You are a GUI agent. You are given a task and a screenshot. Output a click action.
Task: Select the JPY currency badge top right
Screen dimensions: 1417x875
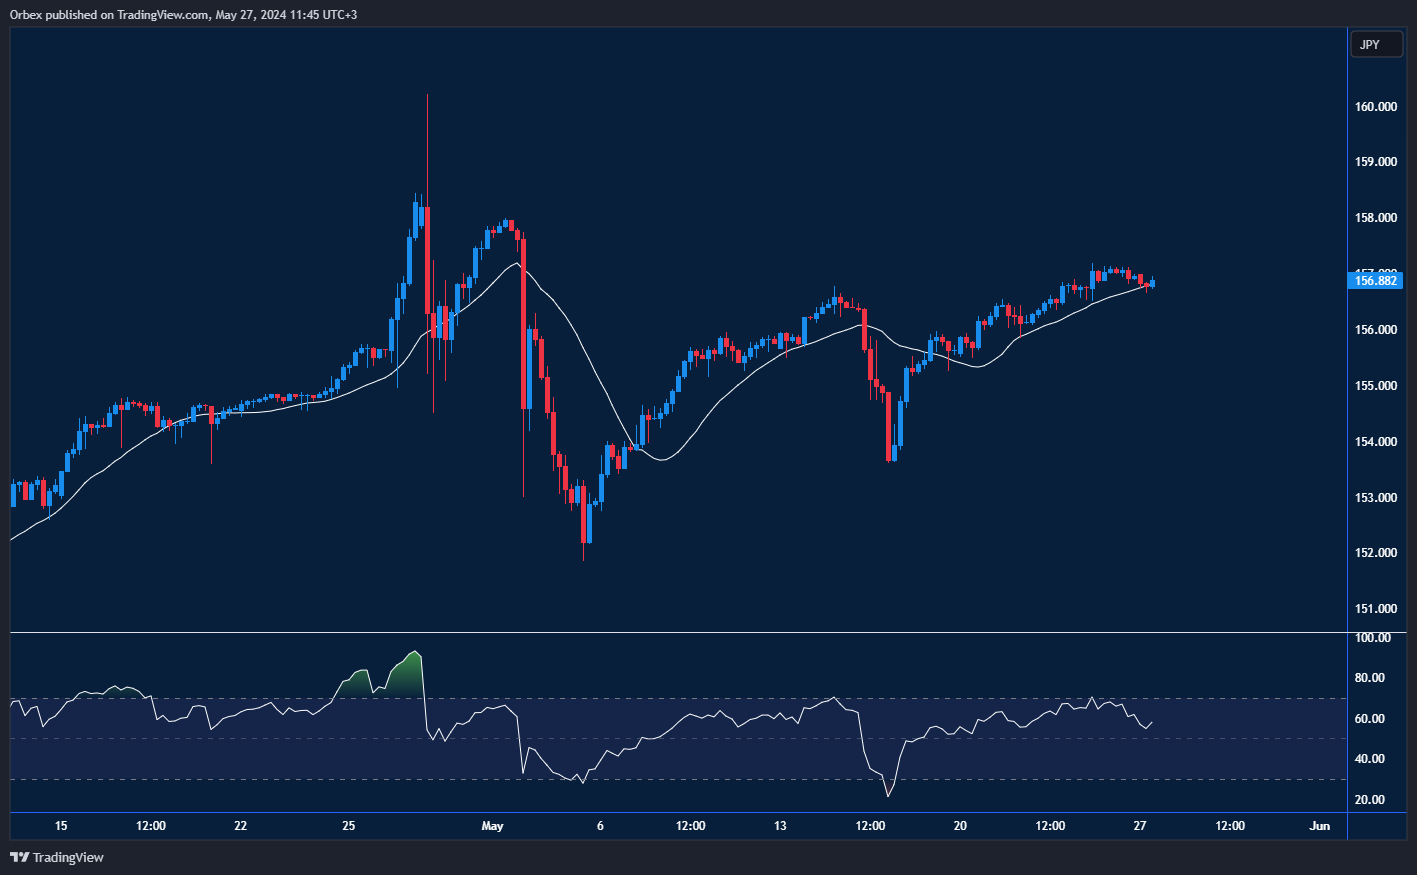1376,44
